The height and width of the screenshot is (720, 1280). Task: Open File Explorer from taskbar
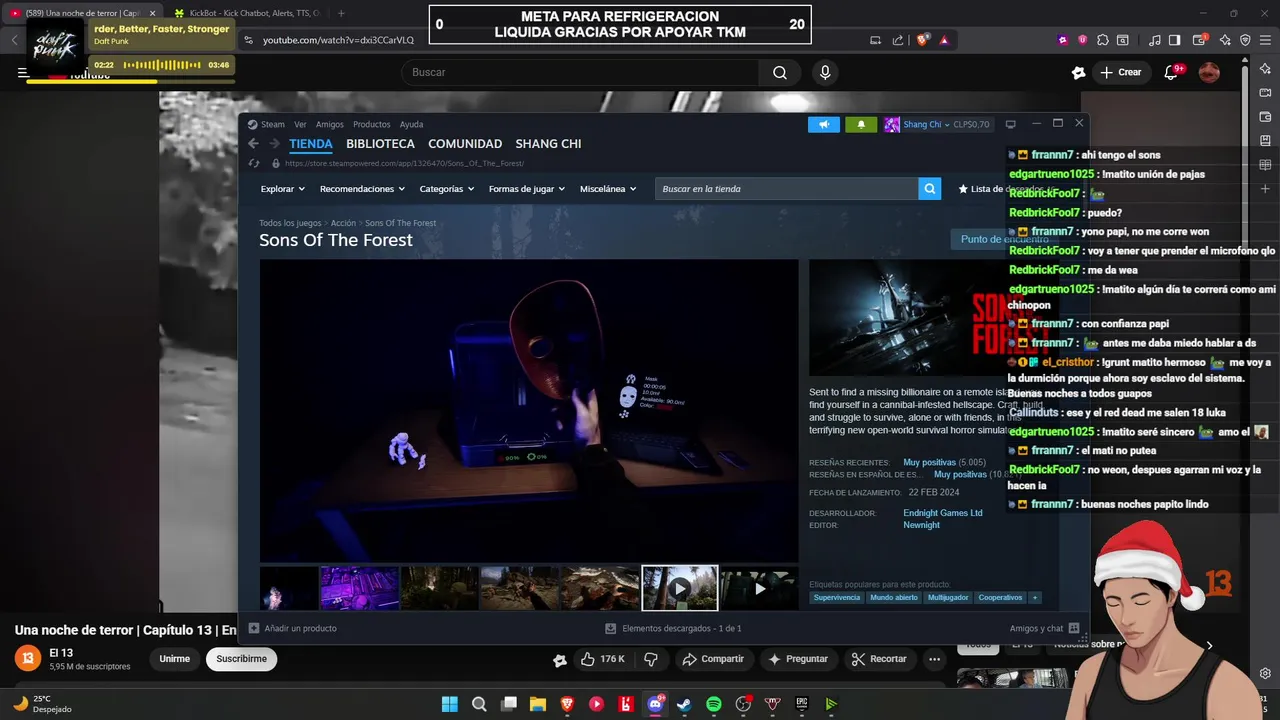538,704
